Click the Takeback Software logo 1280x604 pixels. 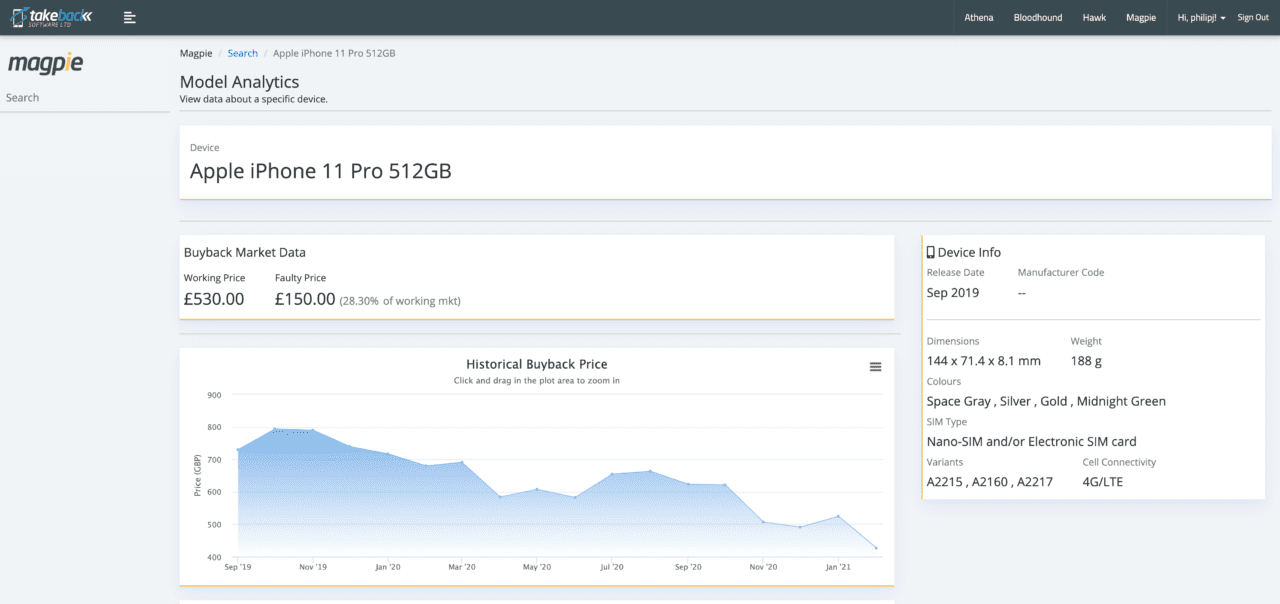pos(52,17)
